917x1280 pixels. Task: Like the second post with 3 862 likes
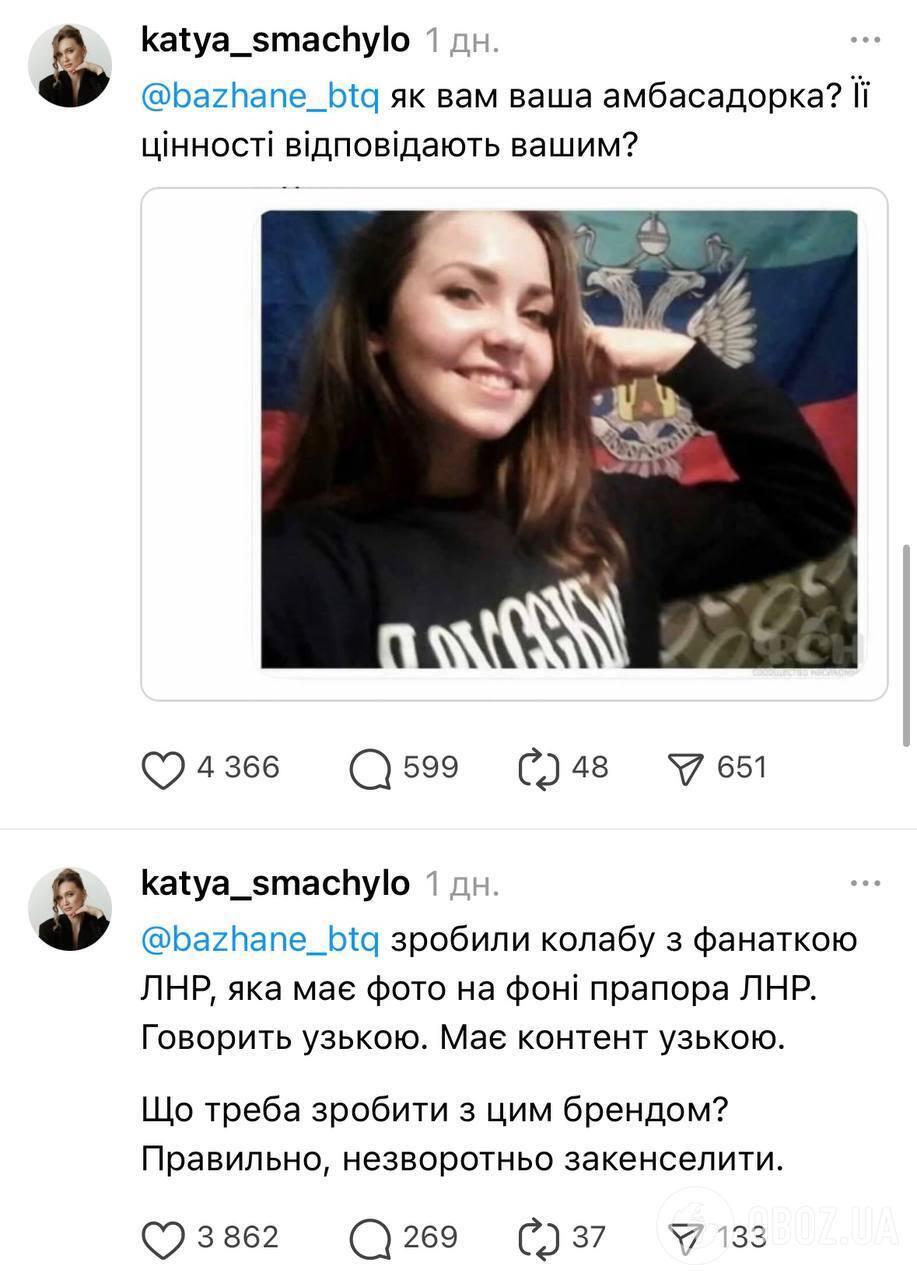click(166, 1237)
